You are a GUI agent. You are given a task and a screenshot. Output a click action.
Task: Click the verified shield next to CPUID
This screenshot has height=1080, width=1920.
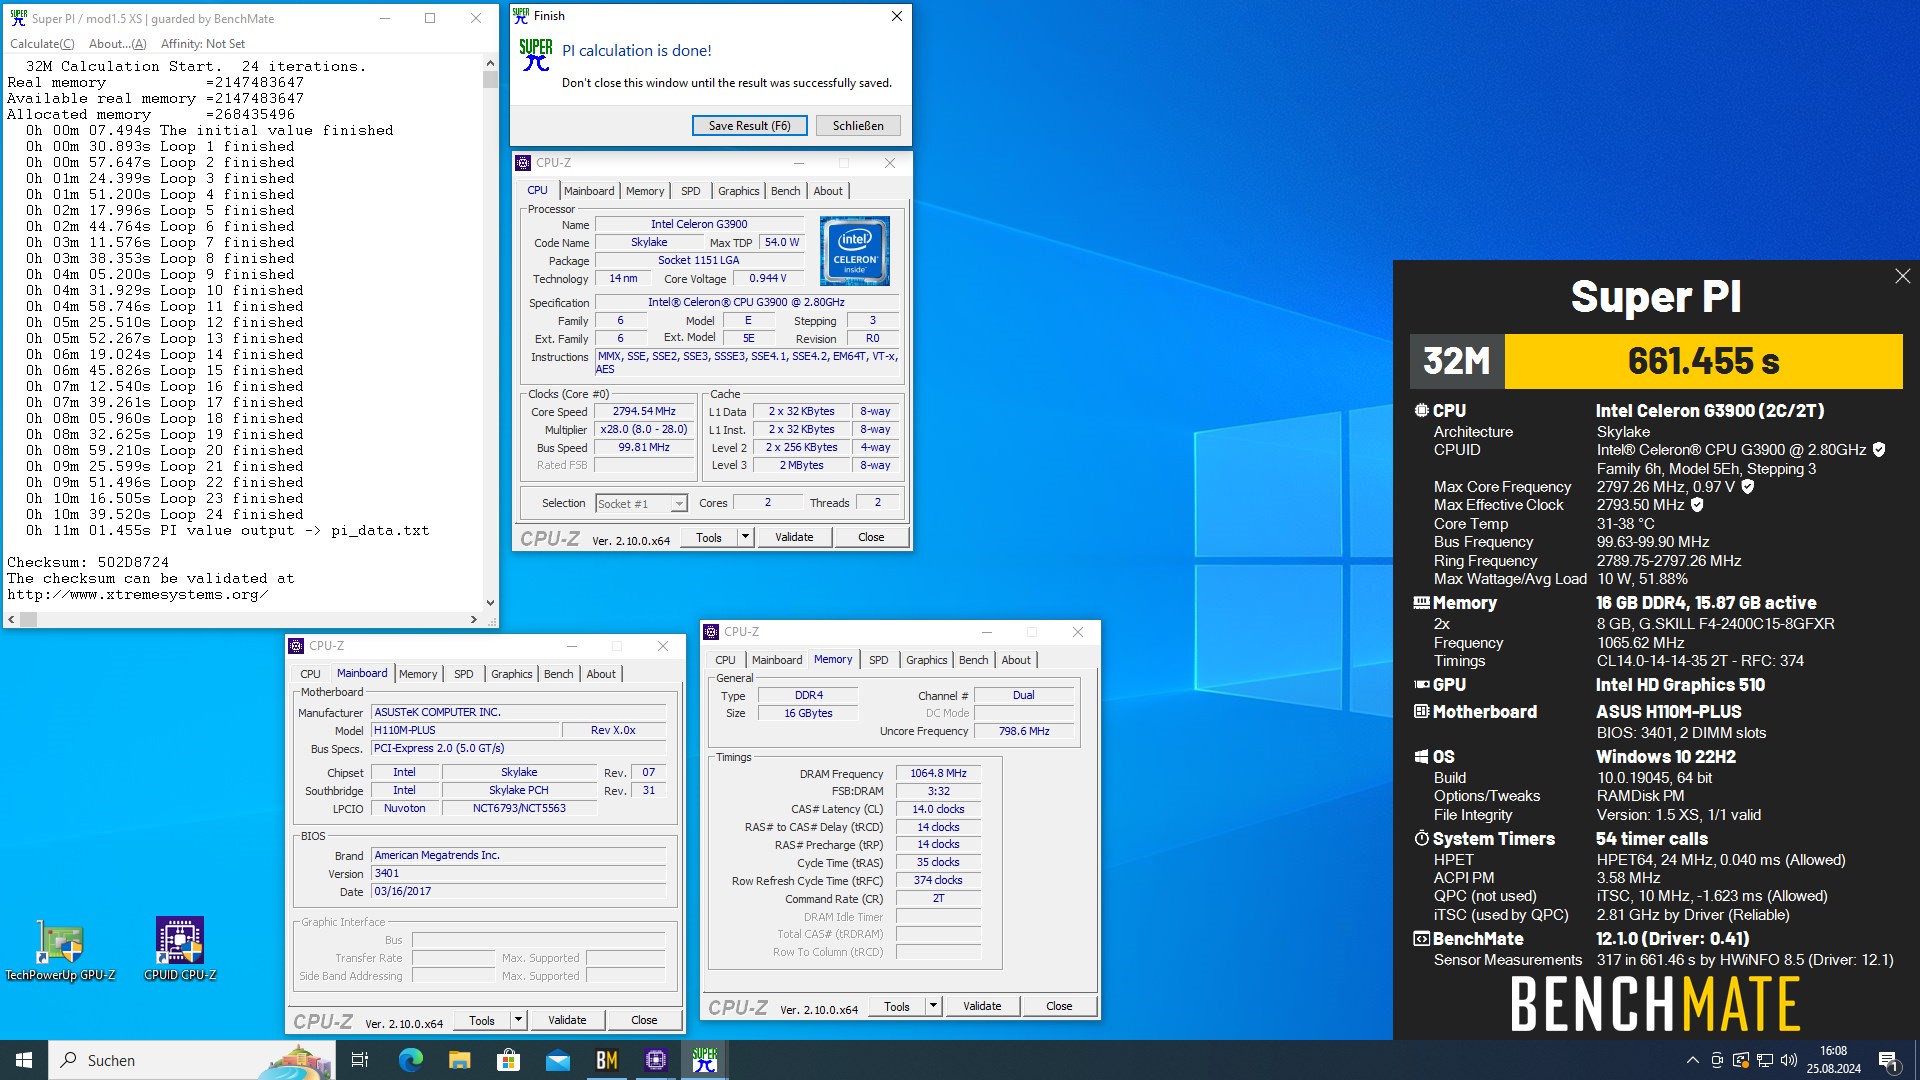[1879, 450]
